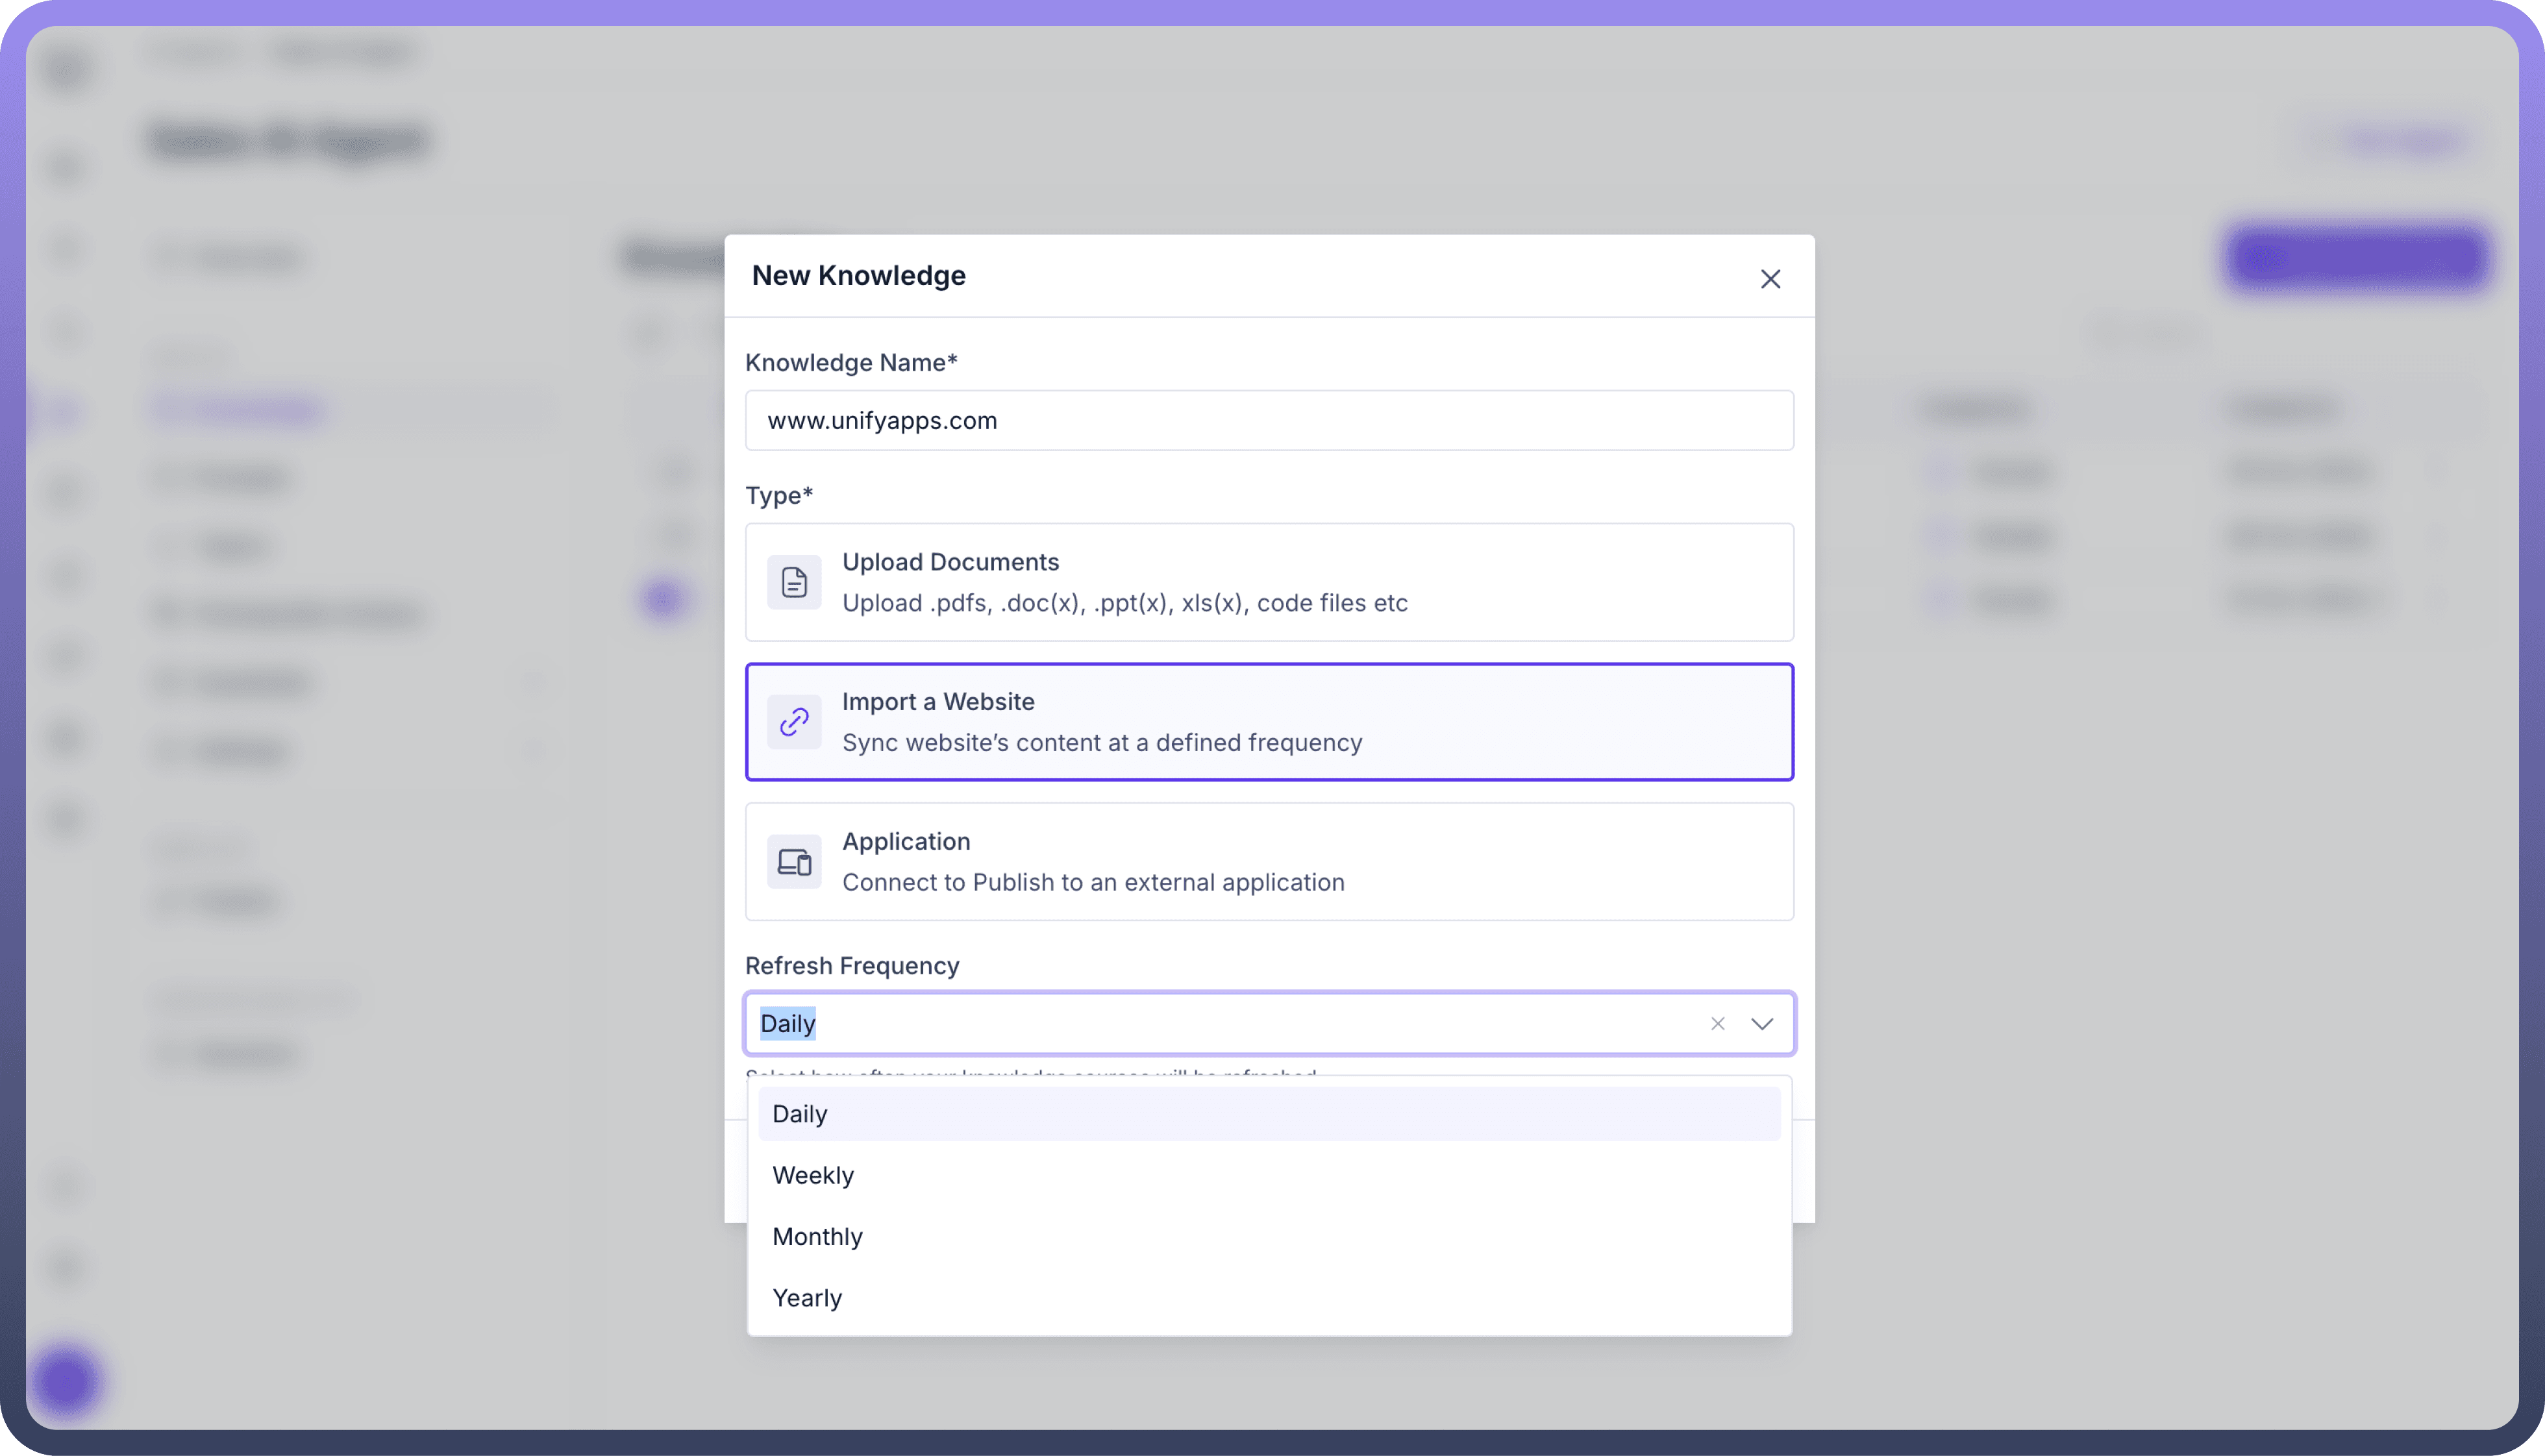Click the 'New Knowledge' dialog title

[x=858, y=276]
